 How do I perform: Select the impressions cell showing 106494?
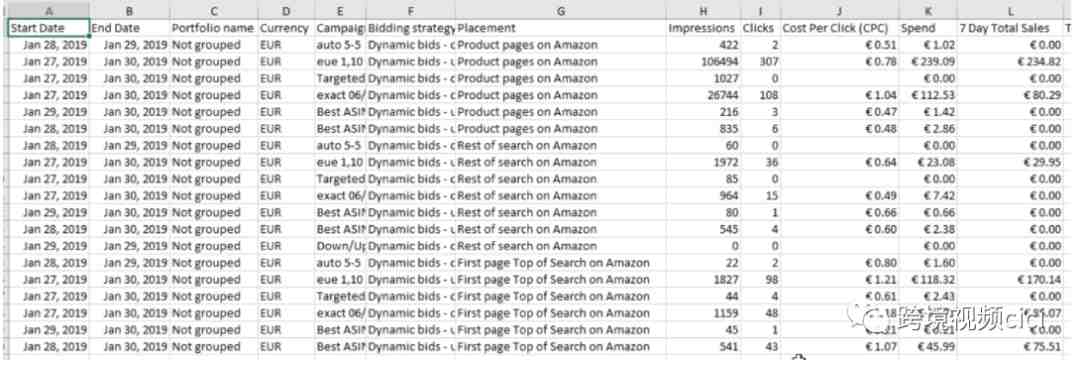[703, 61]
